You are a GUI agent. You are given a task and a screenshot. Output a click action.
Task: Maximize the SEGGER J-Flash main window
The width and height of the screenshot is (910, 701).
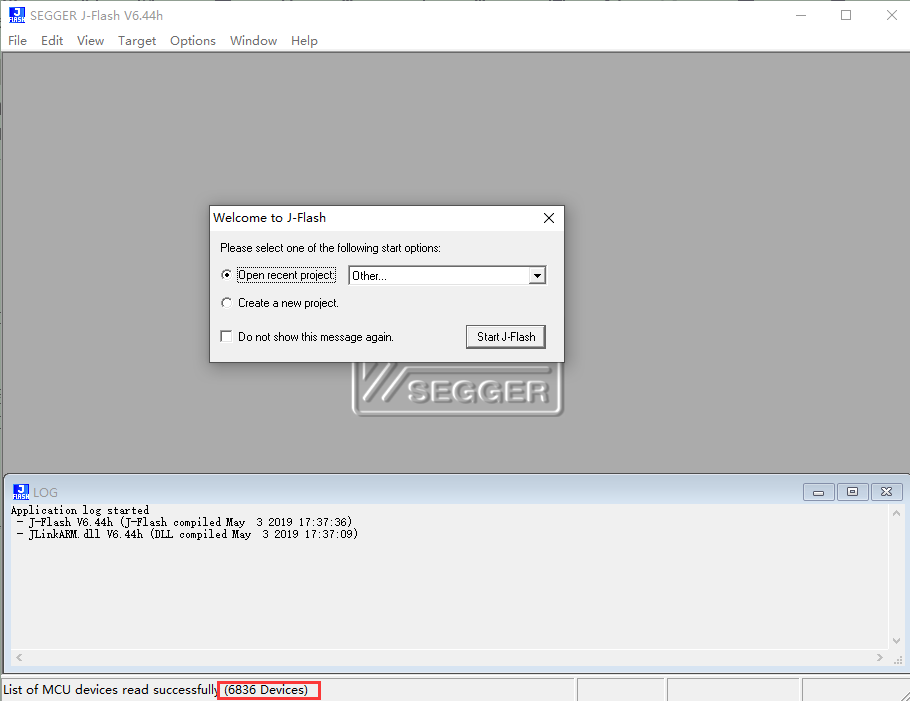pos(846,15)
